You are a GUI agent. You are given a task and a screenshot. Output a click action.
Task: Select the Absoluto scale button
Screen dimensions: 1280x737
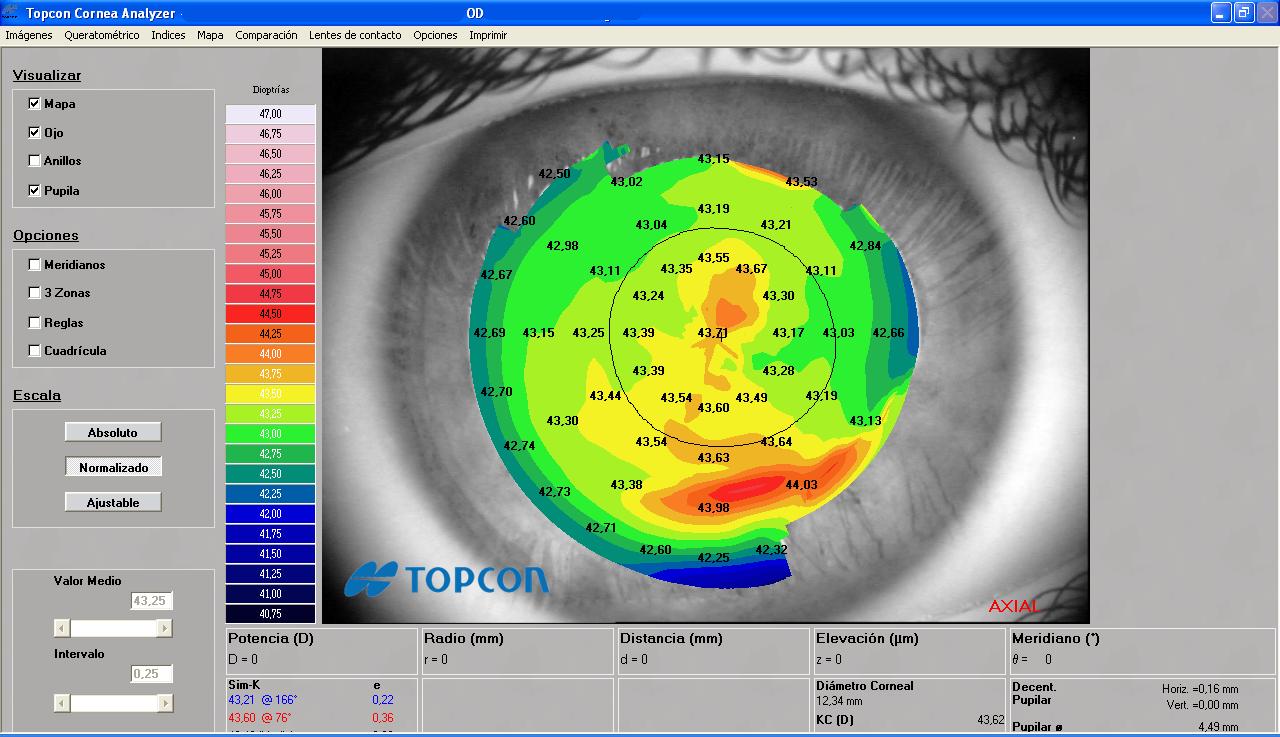coord(113,432)
